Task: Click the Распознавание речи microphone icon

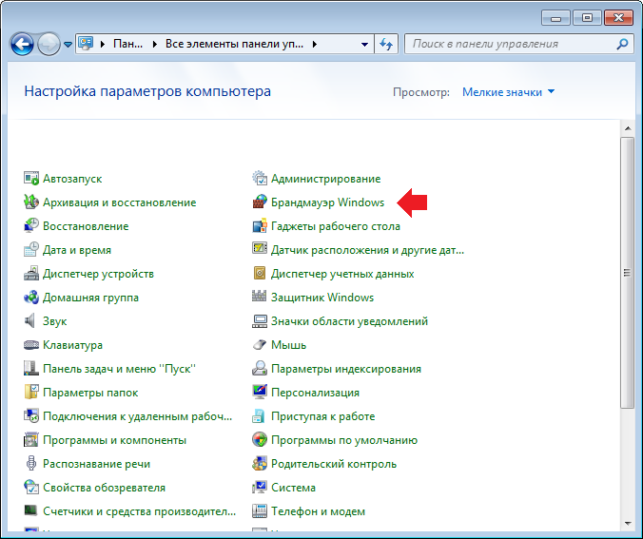Action: [x=31, y=464]
